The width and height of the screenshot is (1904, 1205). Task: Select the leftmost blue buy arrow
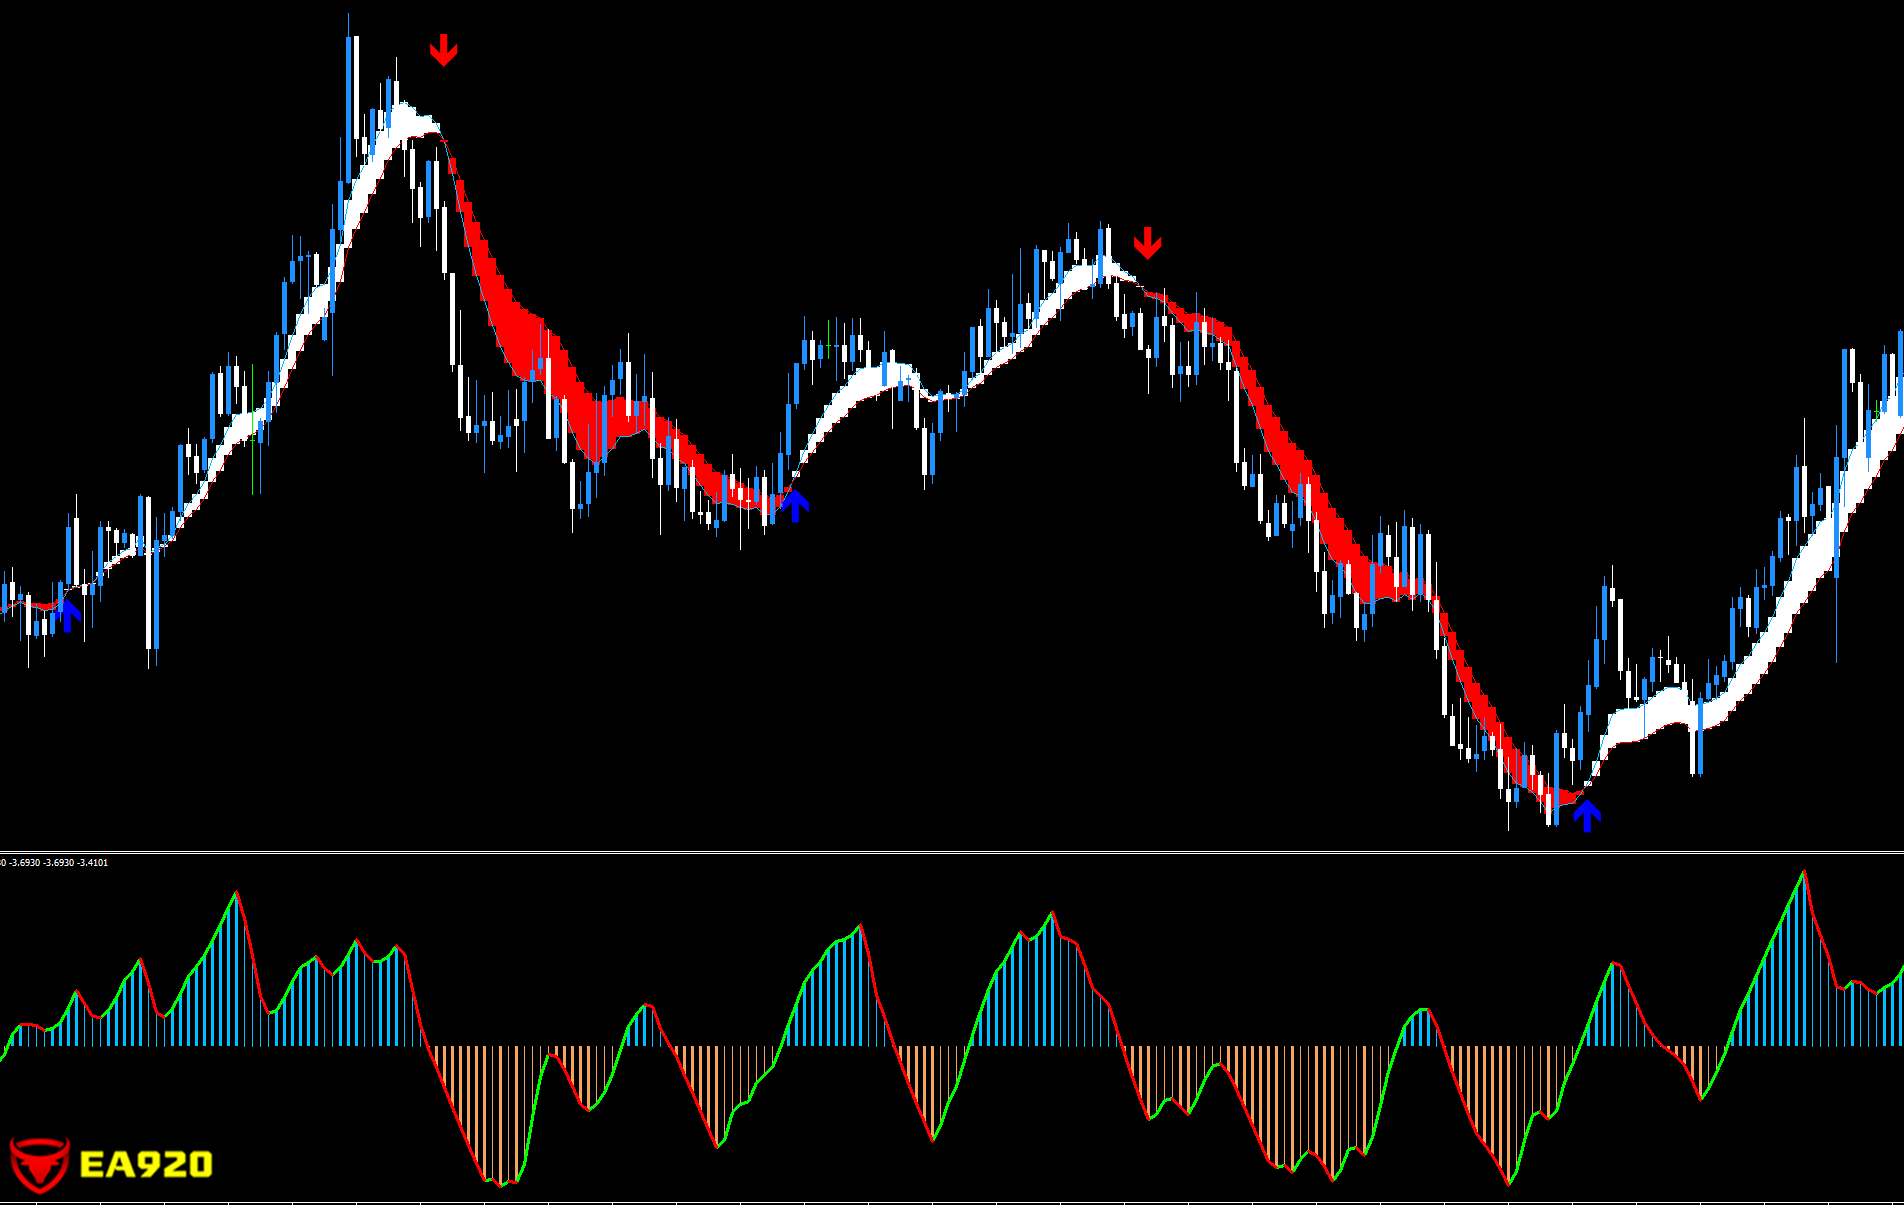point(68,614)
